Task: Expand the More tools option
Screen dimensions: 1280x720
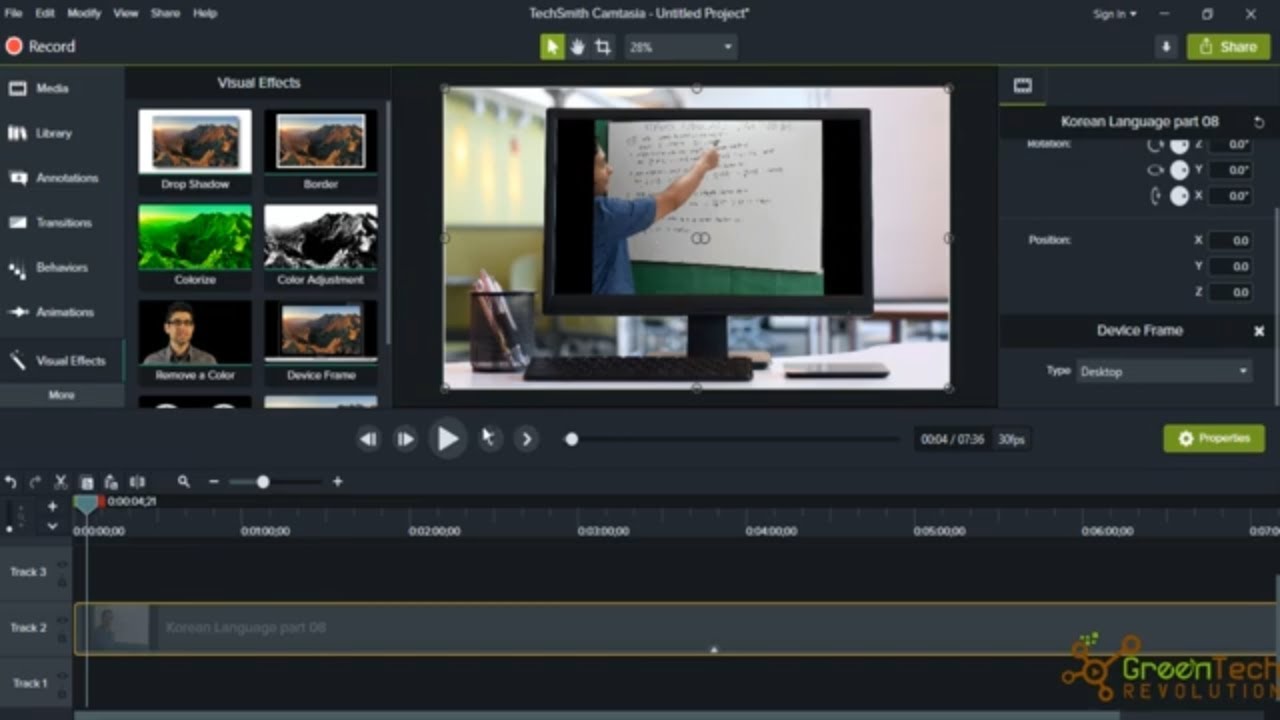Action: [61, 395]
